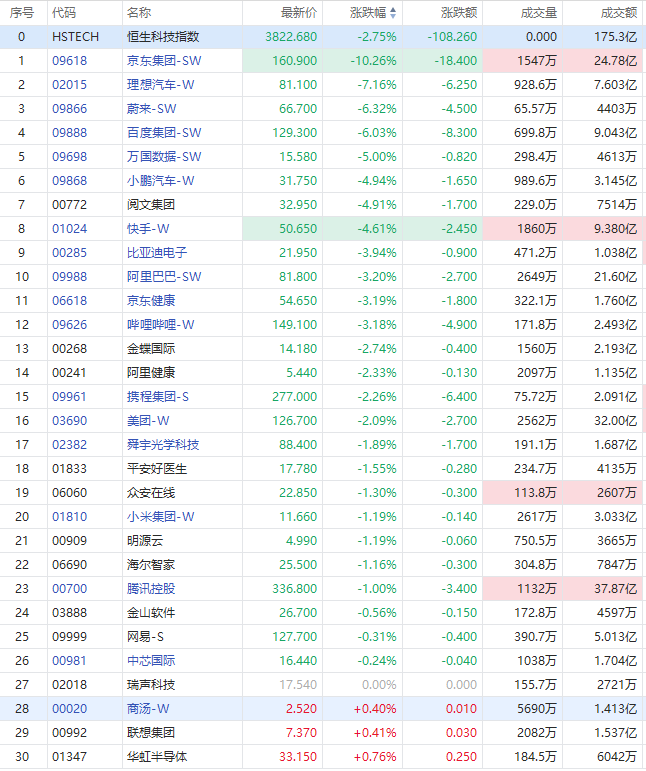Open 美团-W stock

pyautogui.click(x=148, y=421)
